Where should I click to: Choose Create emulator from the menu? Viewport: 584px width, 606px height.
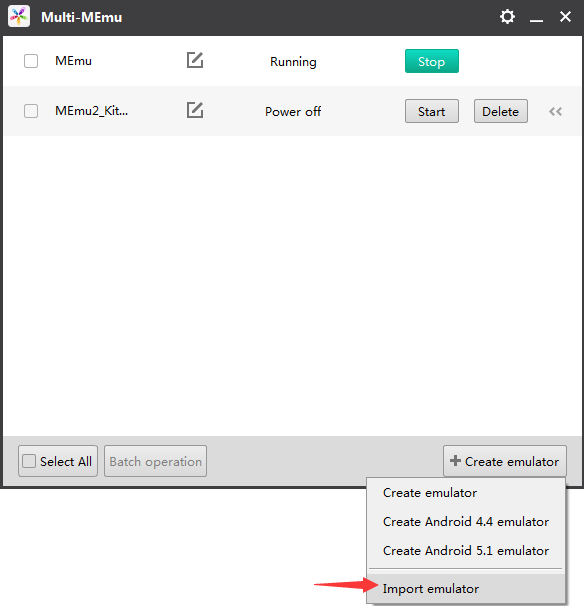(x=466, y=493)
